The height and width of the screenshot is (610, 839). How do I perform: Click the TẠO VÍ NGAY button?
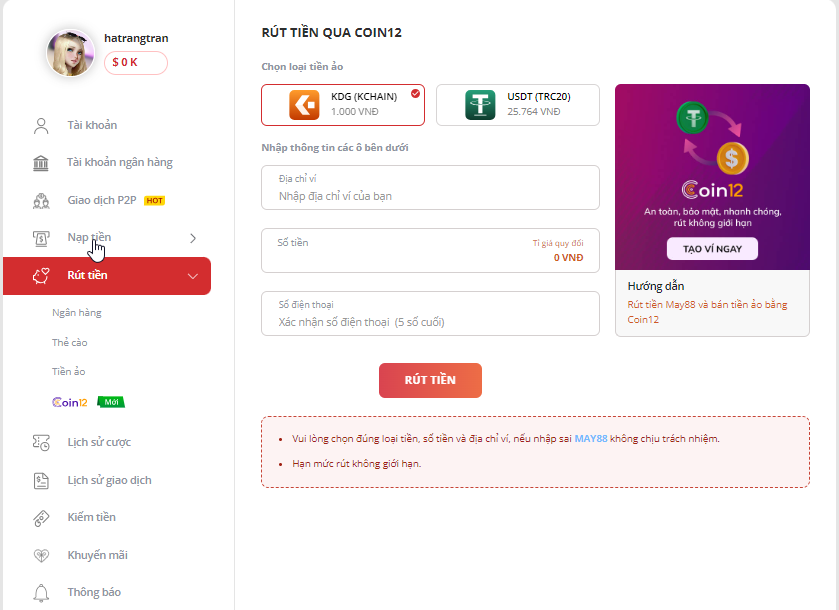[712, 249]
